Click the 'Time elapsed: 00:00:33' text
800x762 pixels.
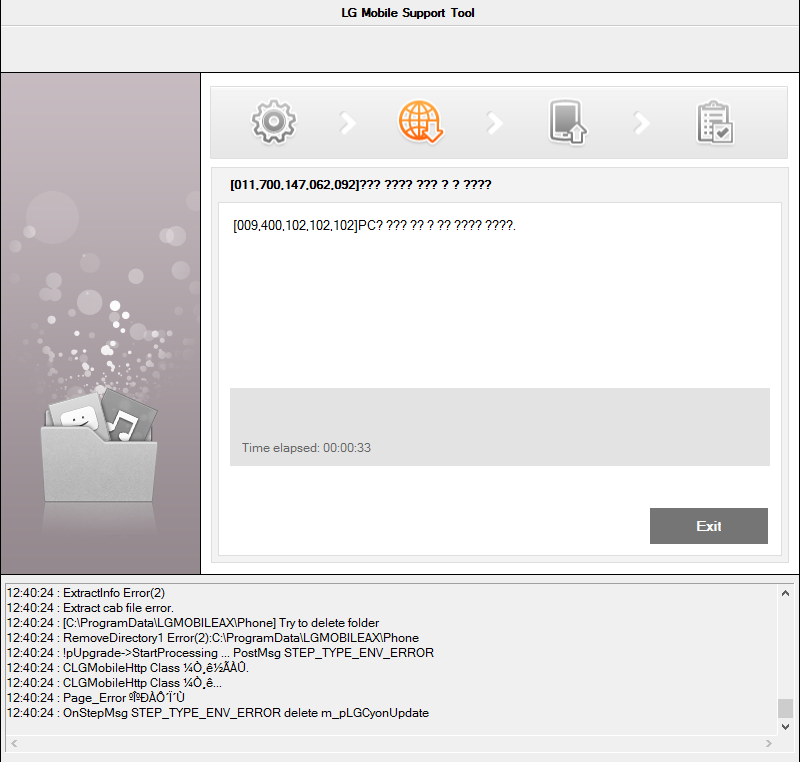click(306, 448)
